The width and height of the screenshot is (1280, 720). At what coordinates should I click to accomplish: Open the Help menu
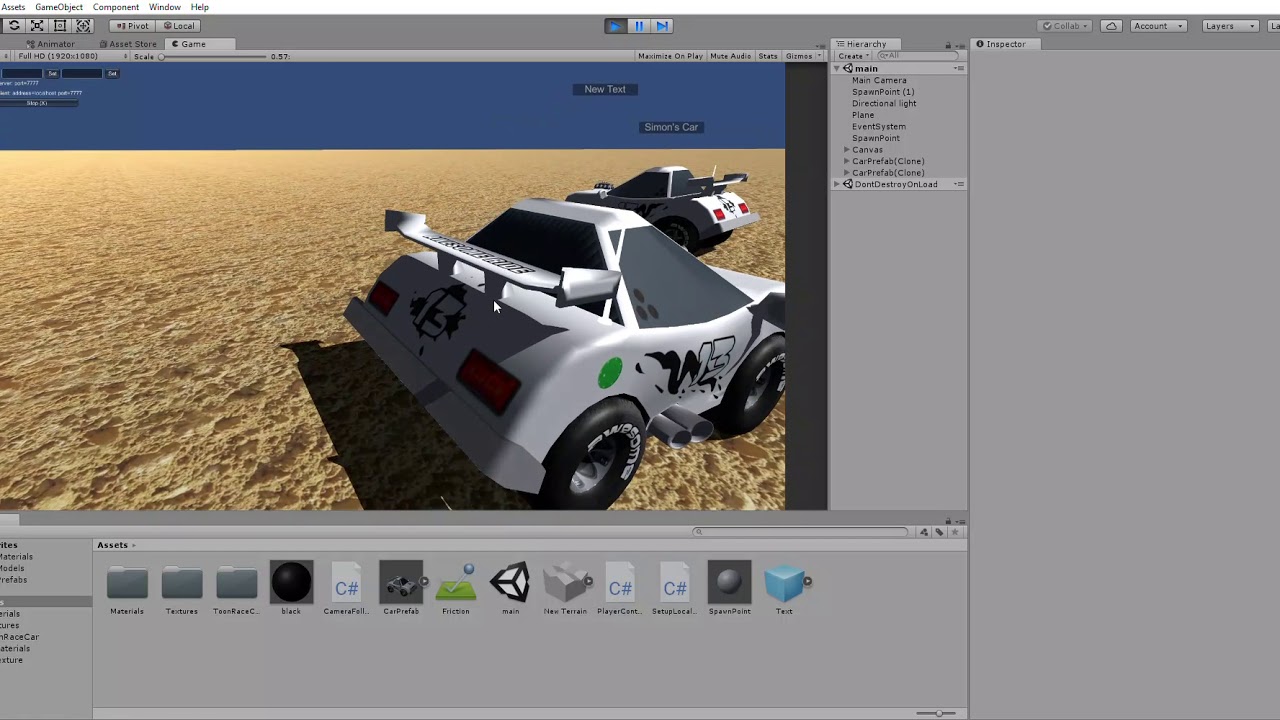pos(200,7)
